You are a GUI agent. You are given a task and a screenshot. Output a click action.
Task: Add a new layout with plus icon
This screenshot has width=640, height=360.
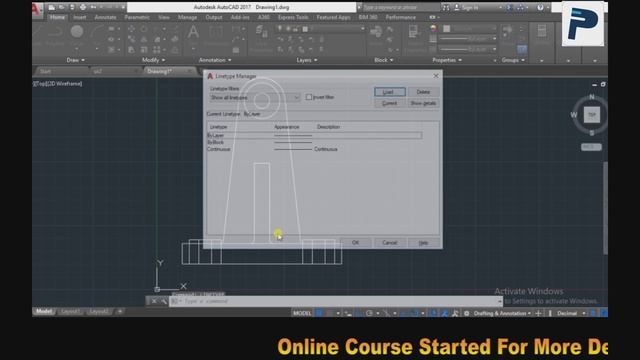[x=120, y=311]
